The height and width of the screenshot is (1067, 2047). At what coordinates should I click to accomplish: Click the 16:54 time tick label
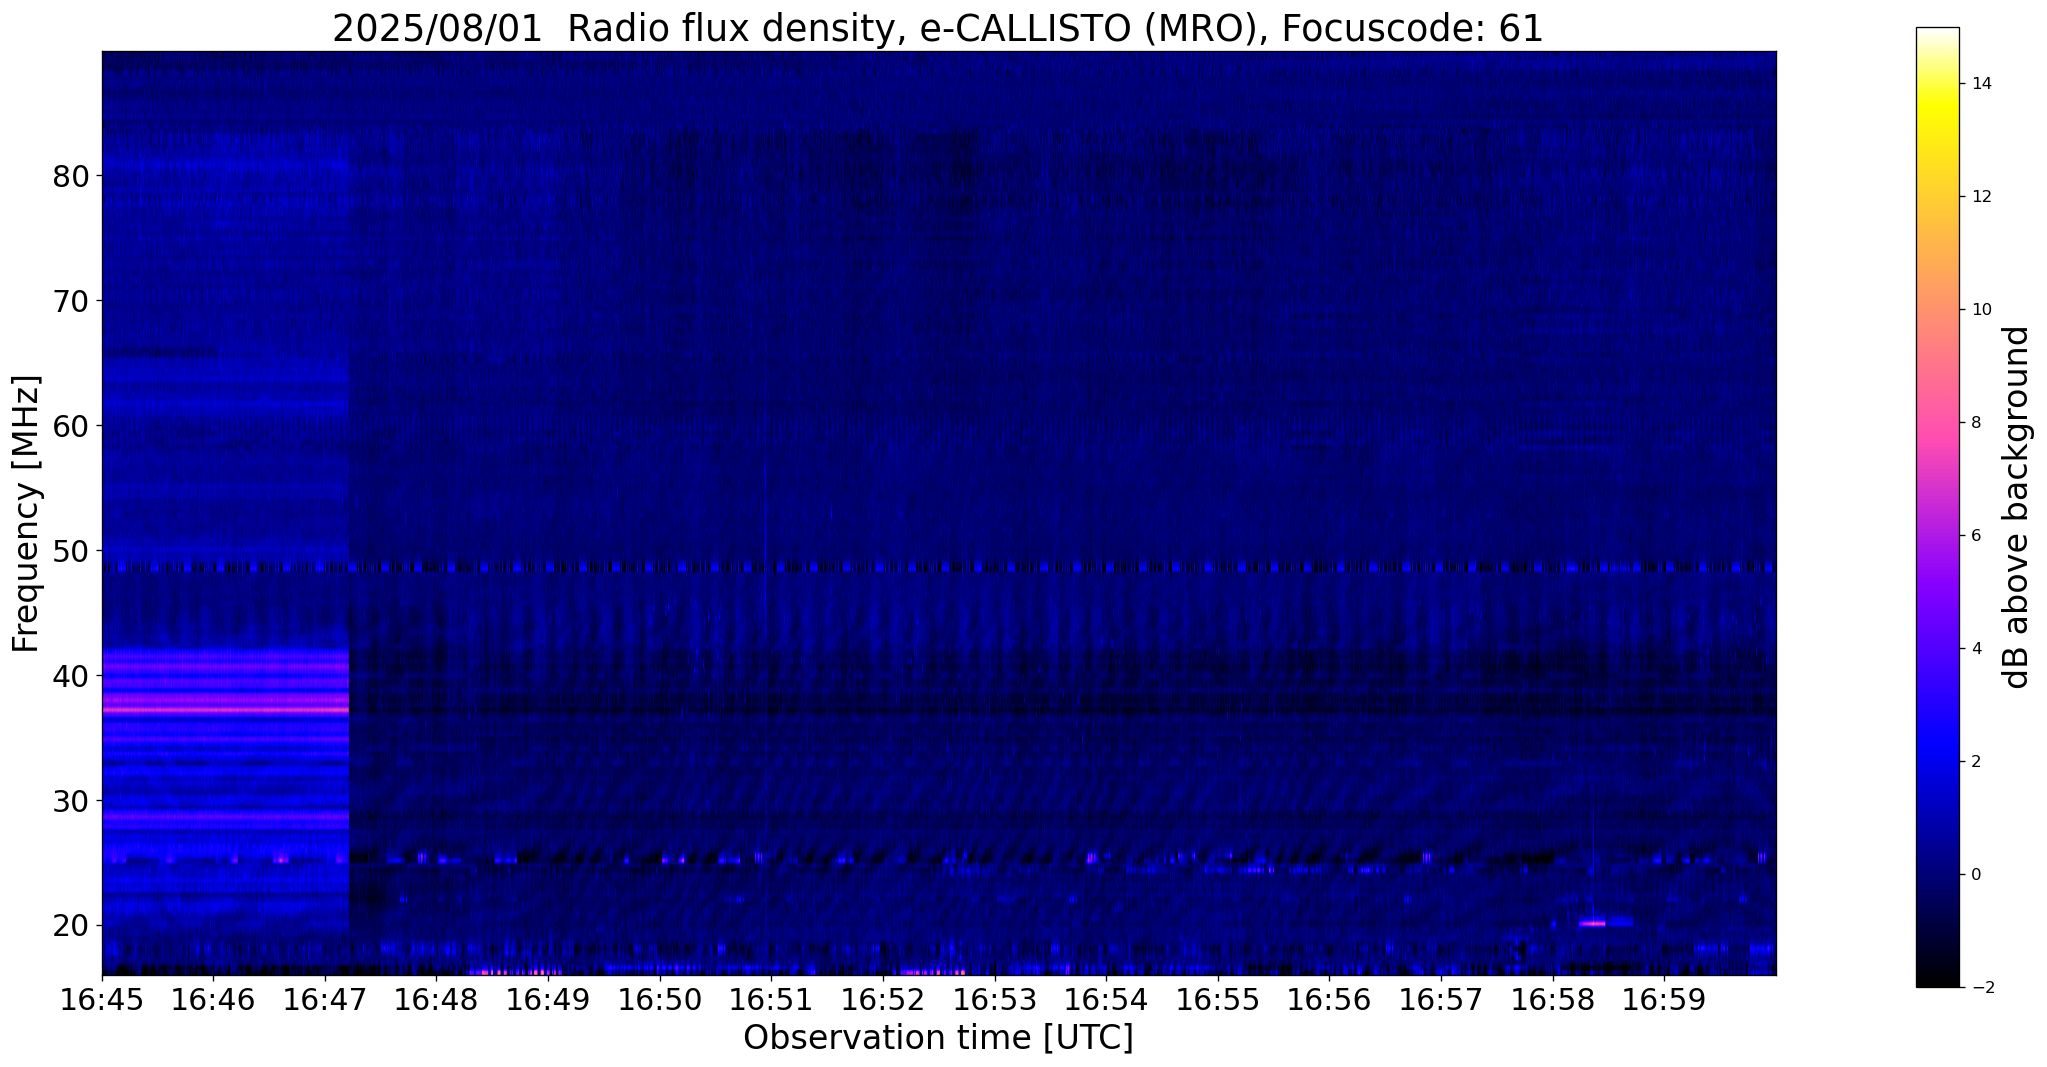1107,1000
